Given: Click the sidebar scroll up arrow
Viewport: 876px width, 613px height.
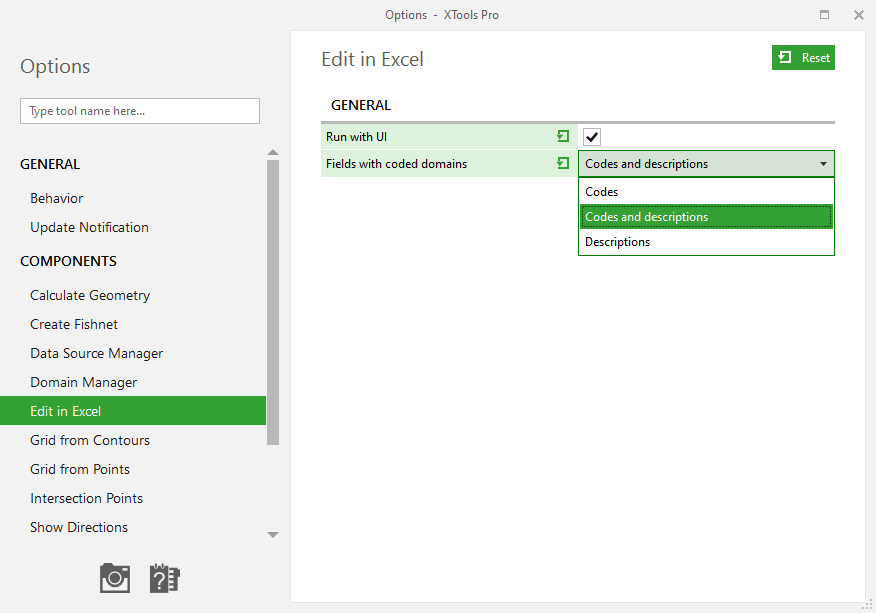Looking at the screenshot, I should point(273,152).
